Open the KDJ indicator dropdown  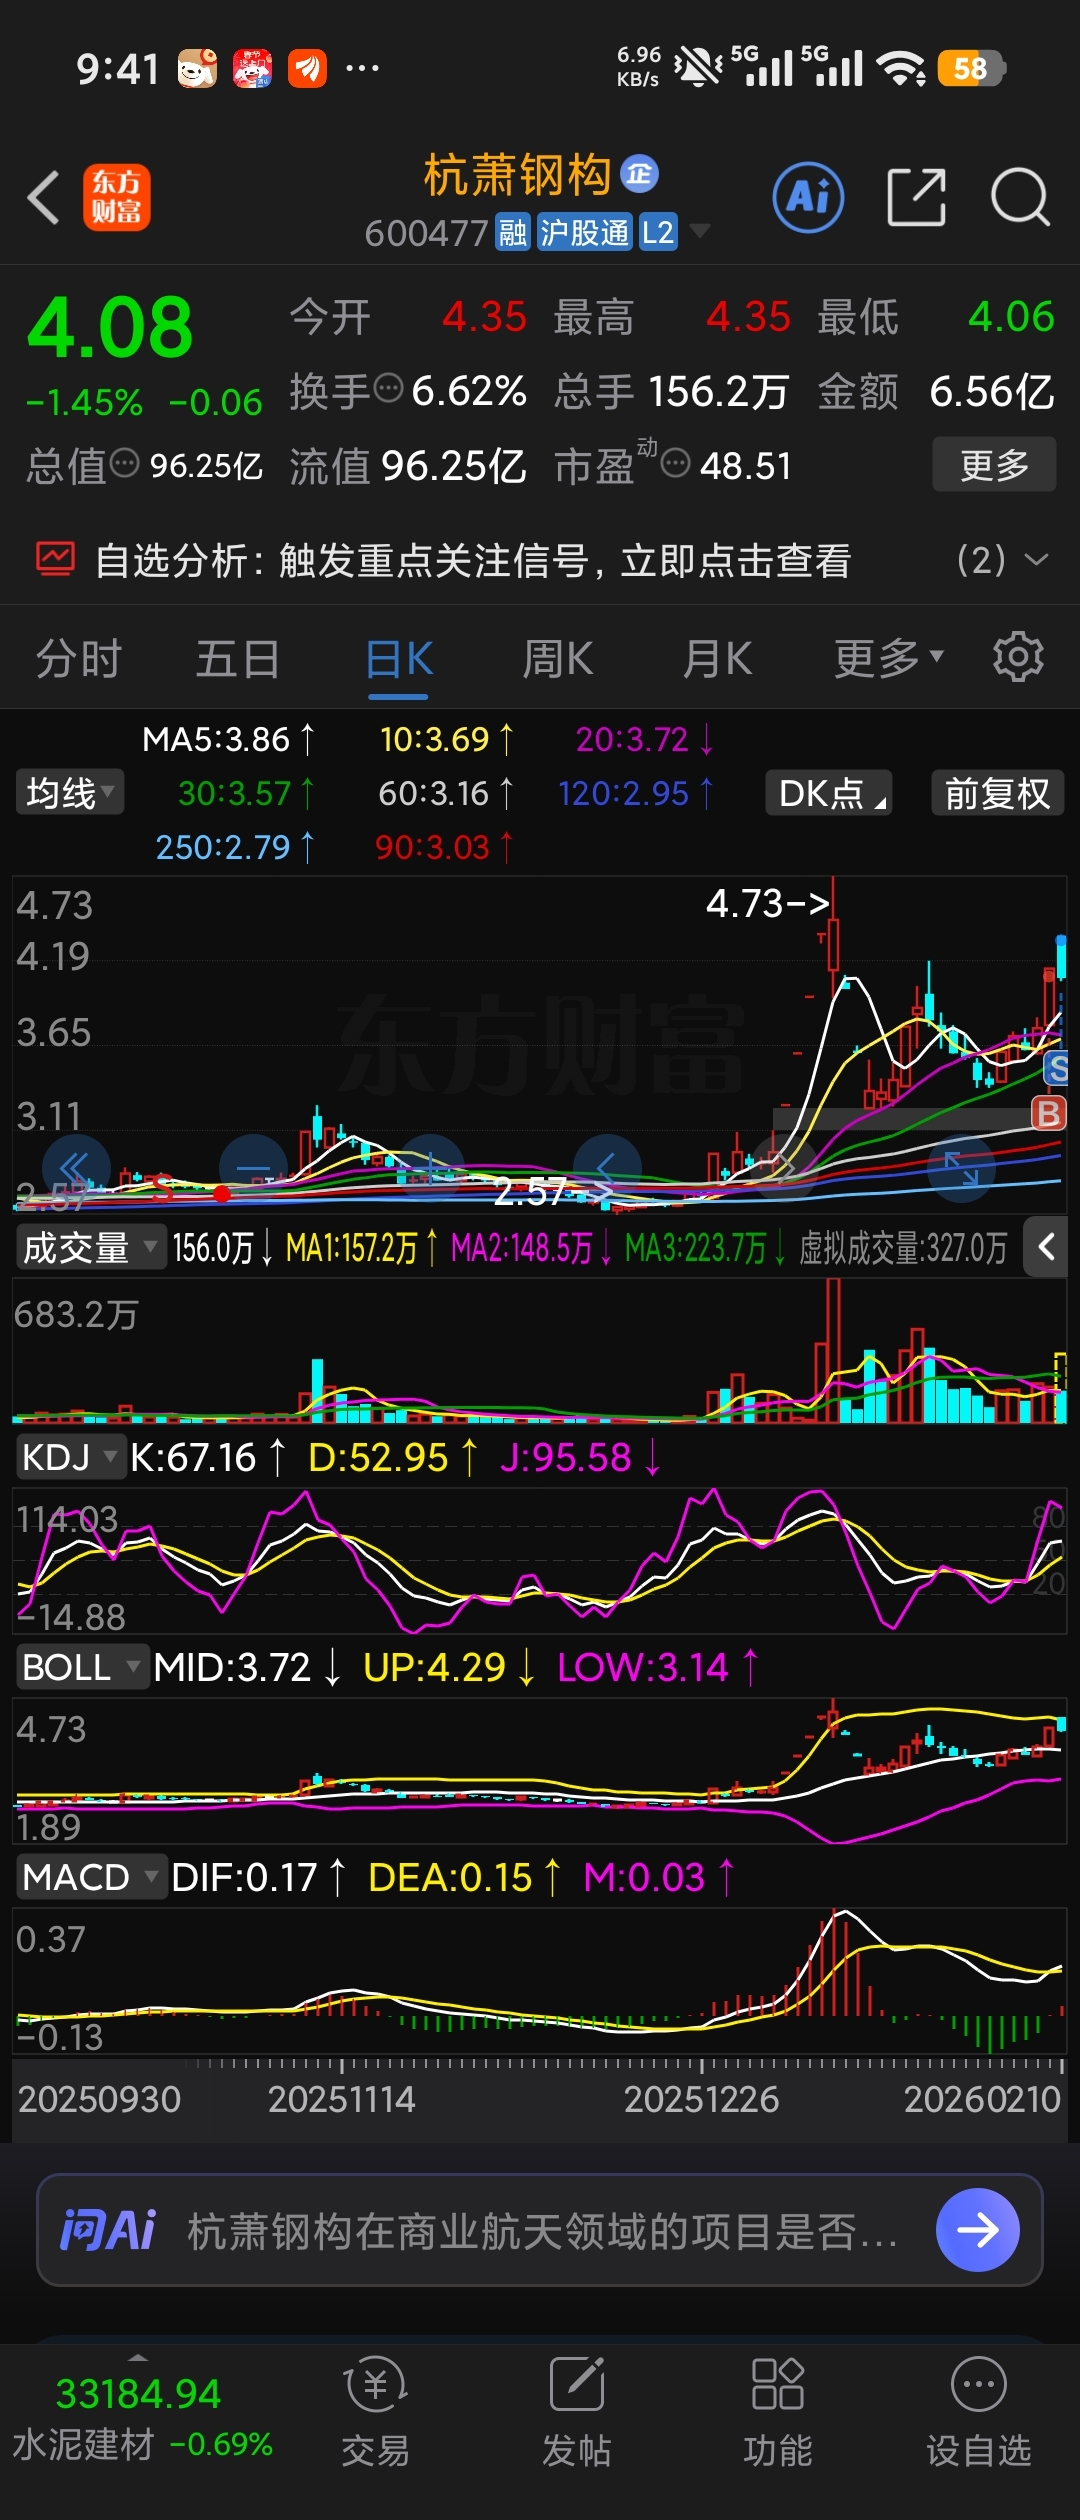pyautogui.click(x=70, y=1457)
